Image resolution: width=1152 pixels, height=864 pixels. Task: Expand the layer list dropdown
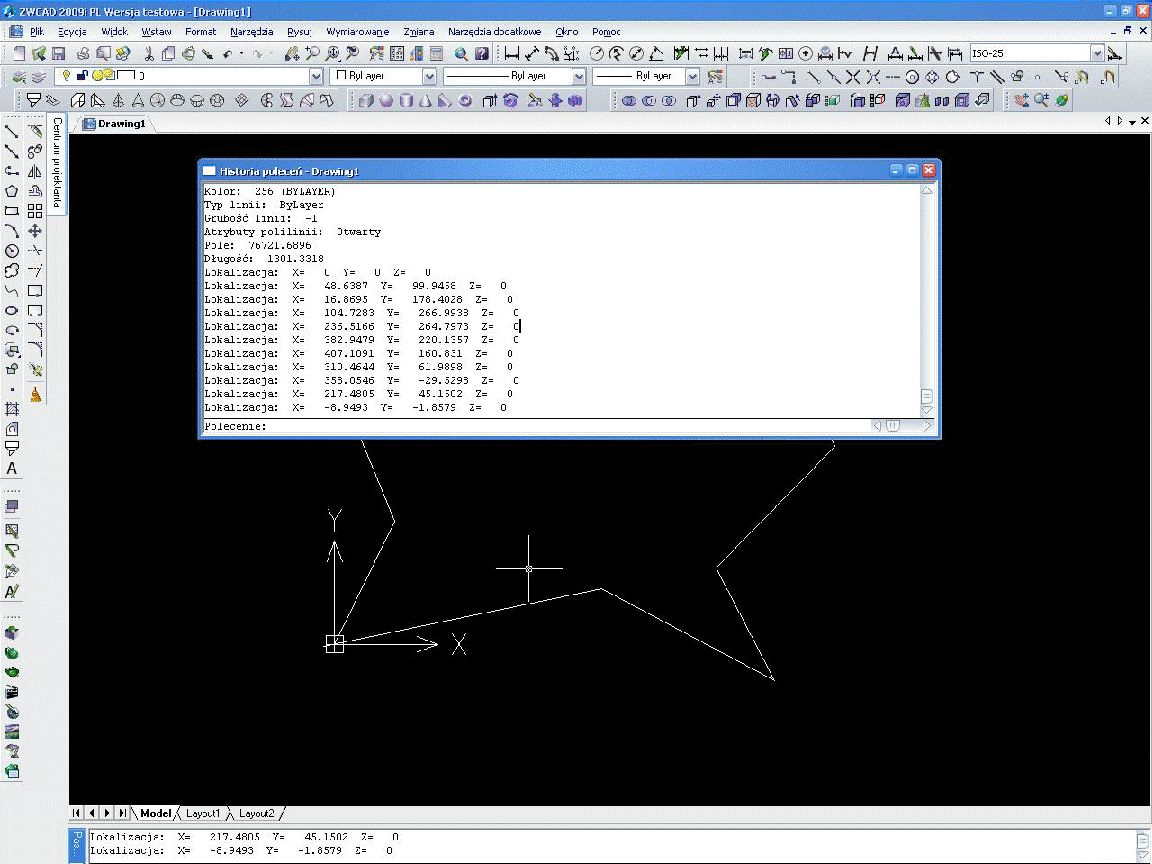click(x=316, y=76)
